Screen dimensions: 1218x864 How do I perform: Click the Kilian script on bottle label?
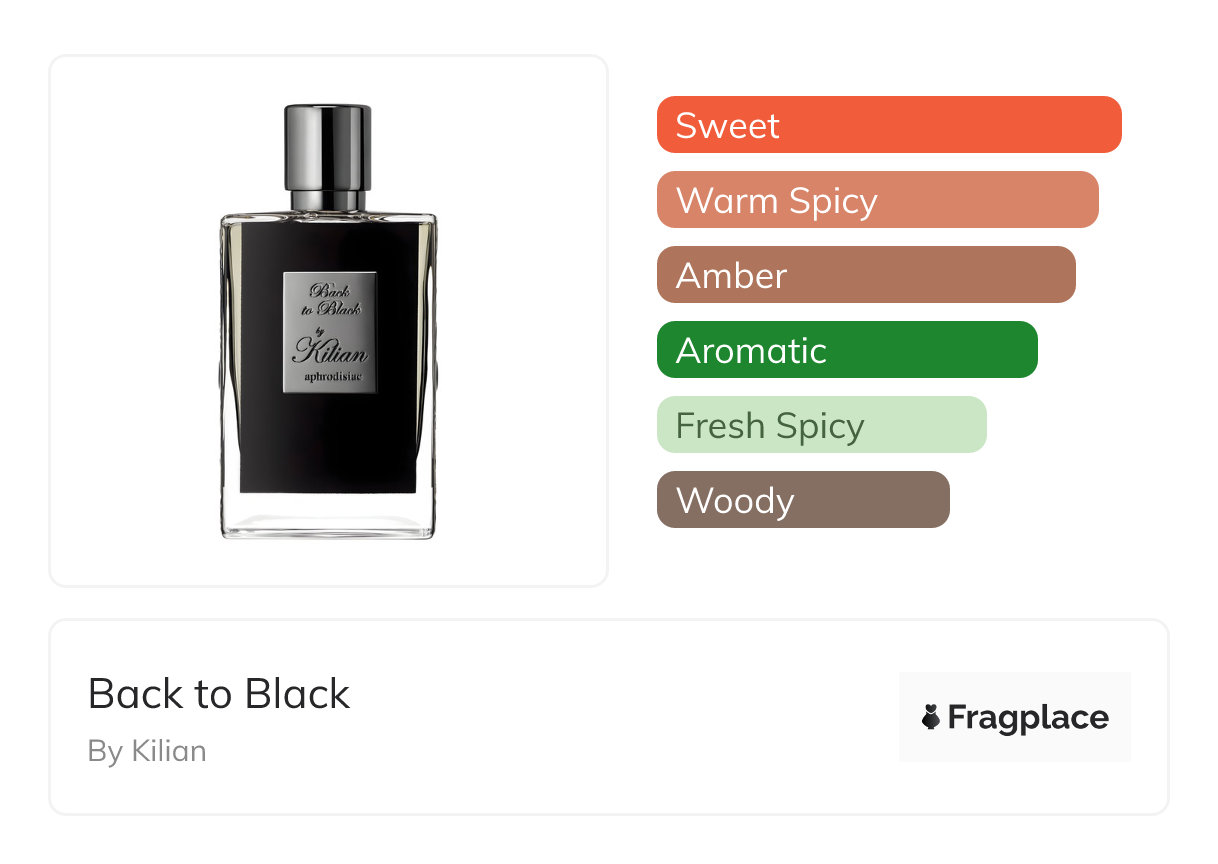click(x=330, y=352)
